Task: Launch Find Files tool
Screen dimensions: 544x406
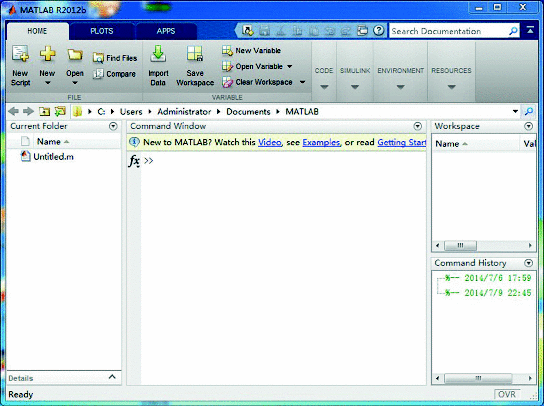Action: tap(115, 58)
